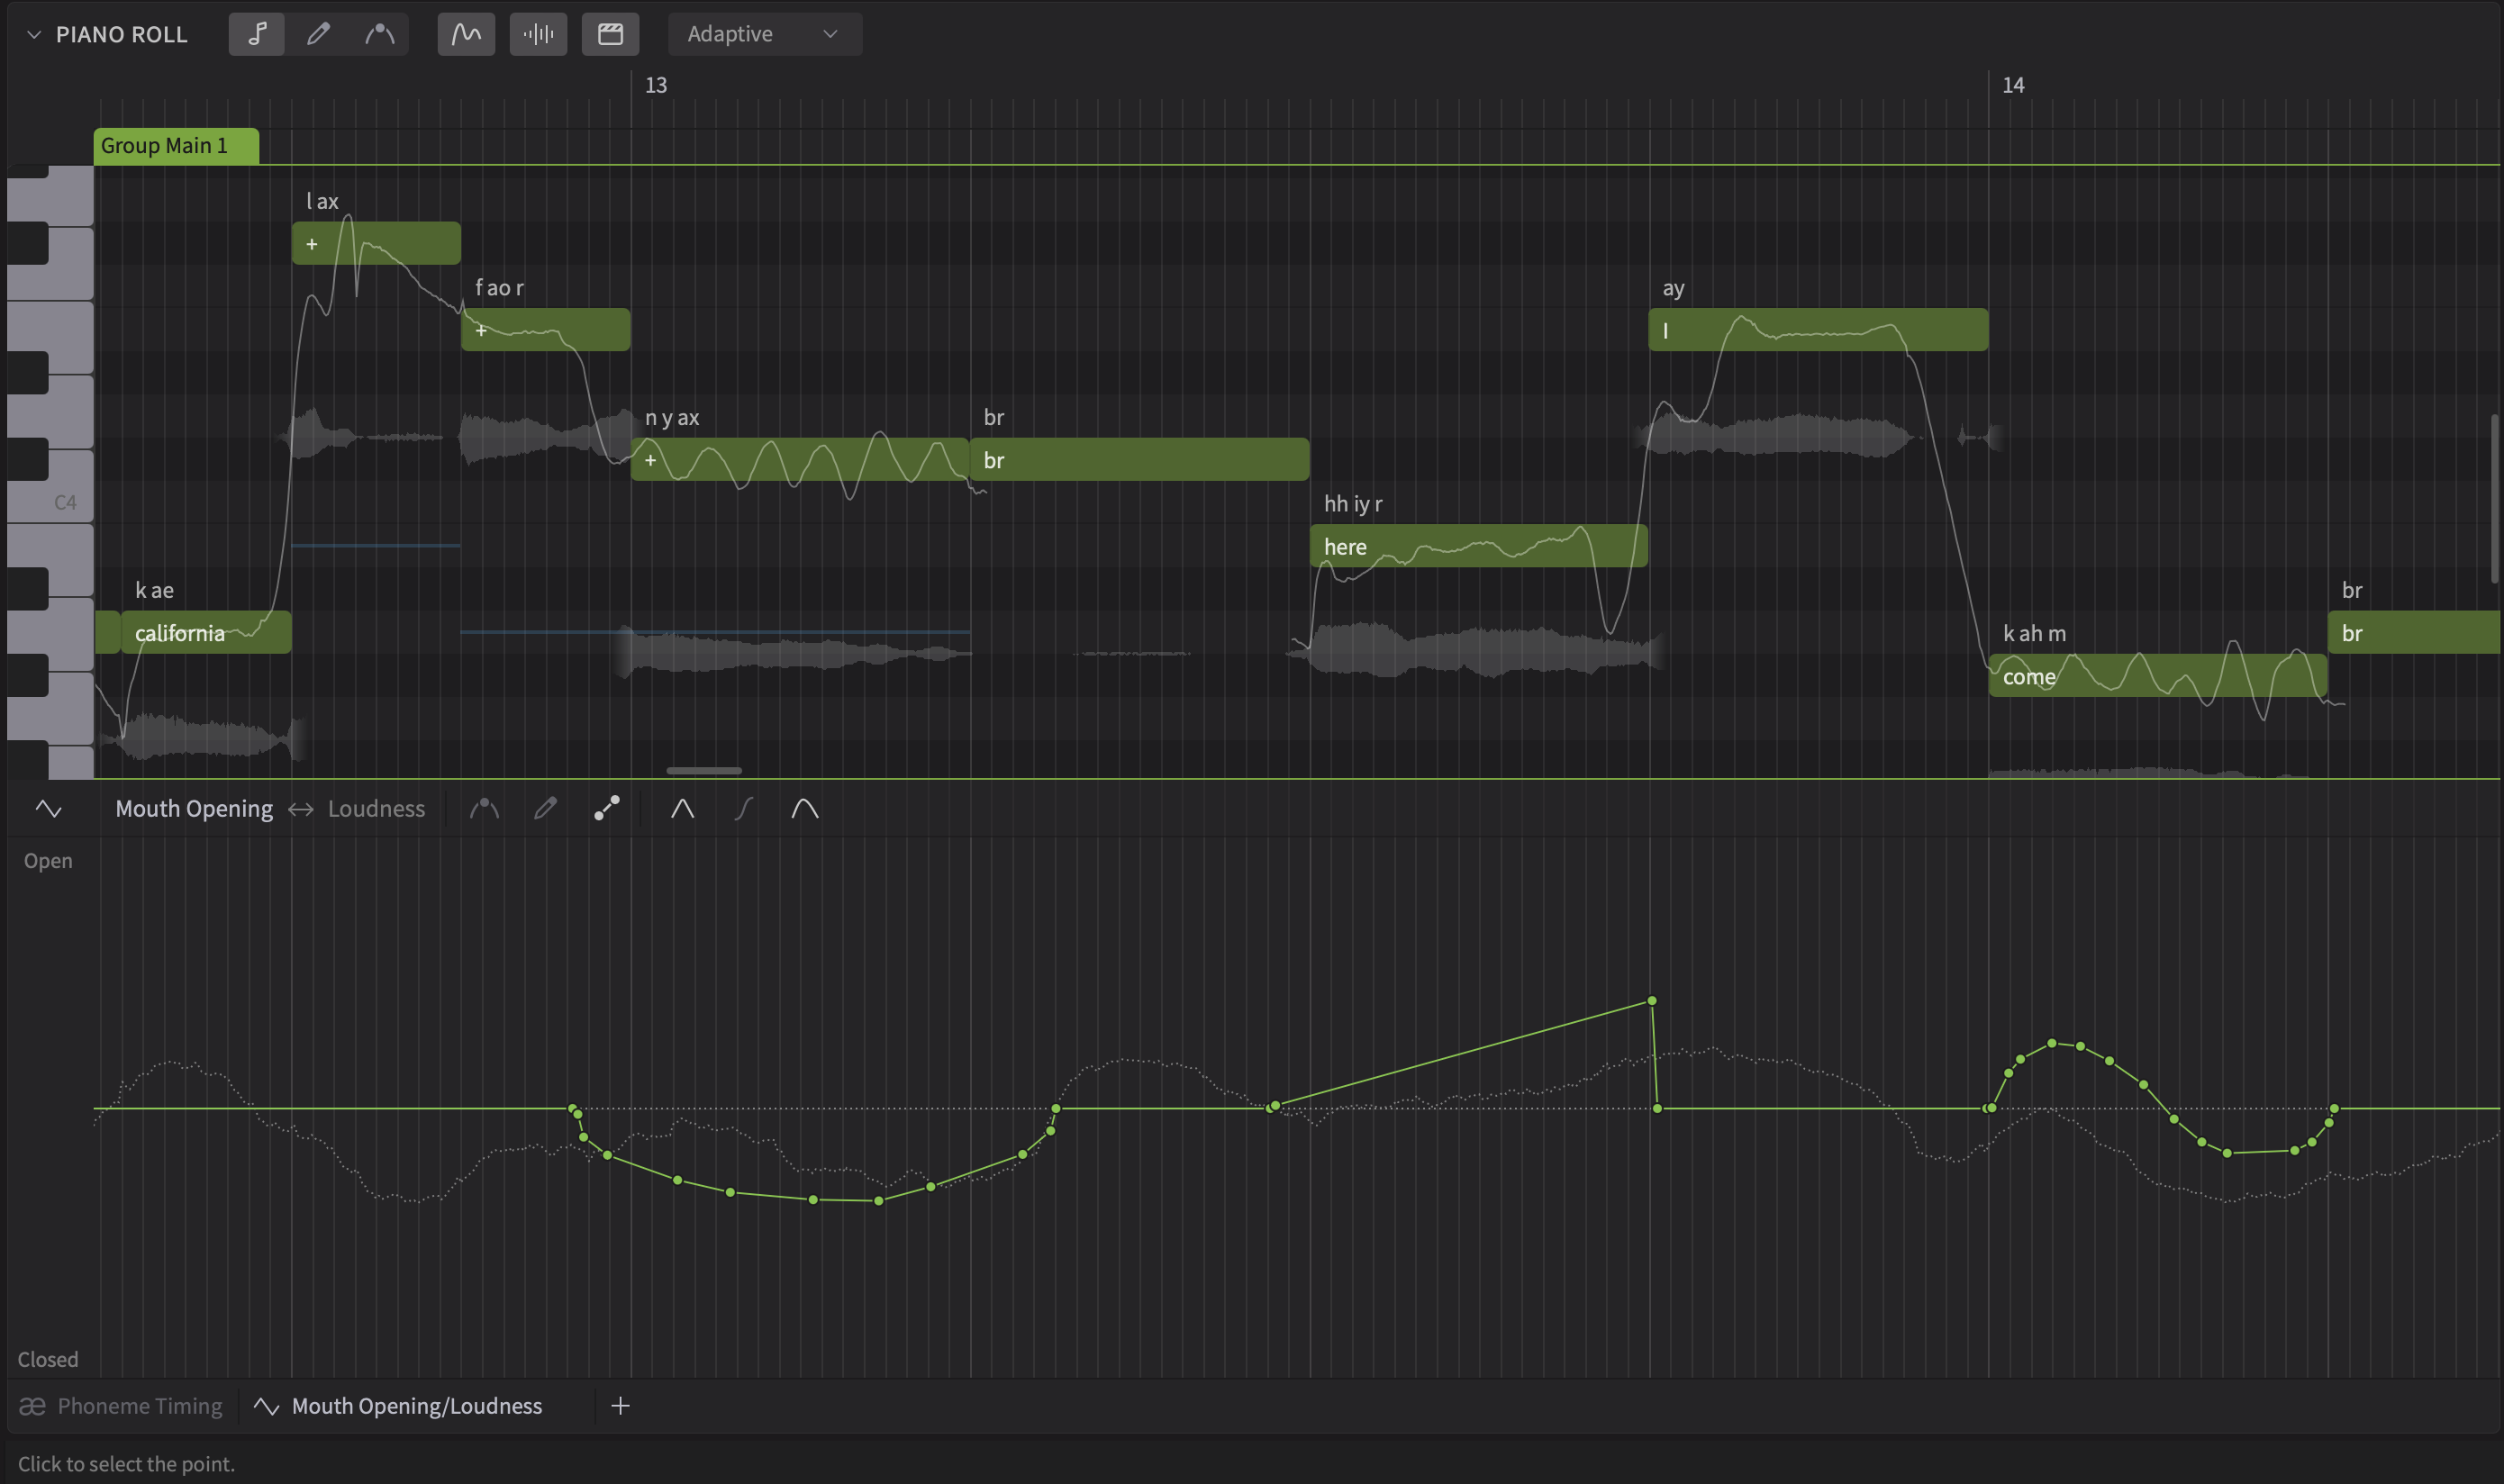Toggle the film strip display option
This screenshot has height=1484, width=2504.
(610, 33)
